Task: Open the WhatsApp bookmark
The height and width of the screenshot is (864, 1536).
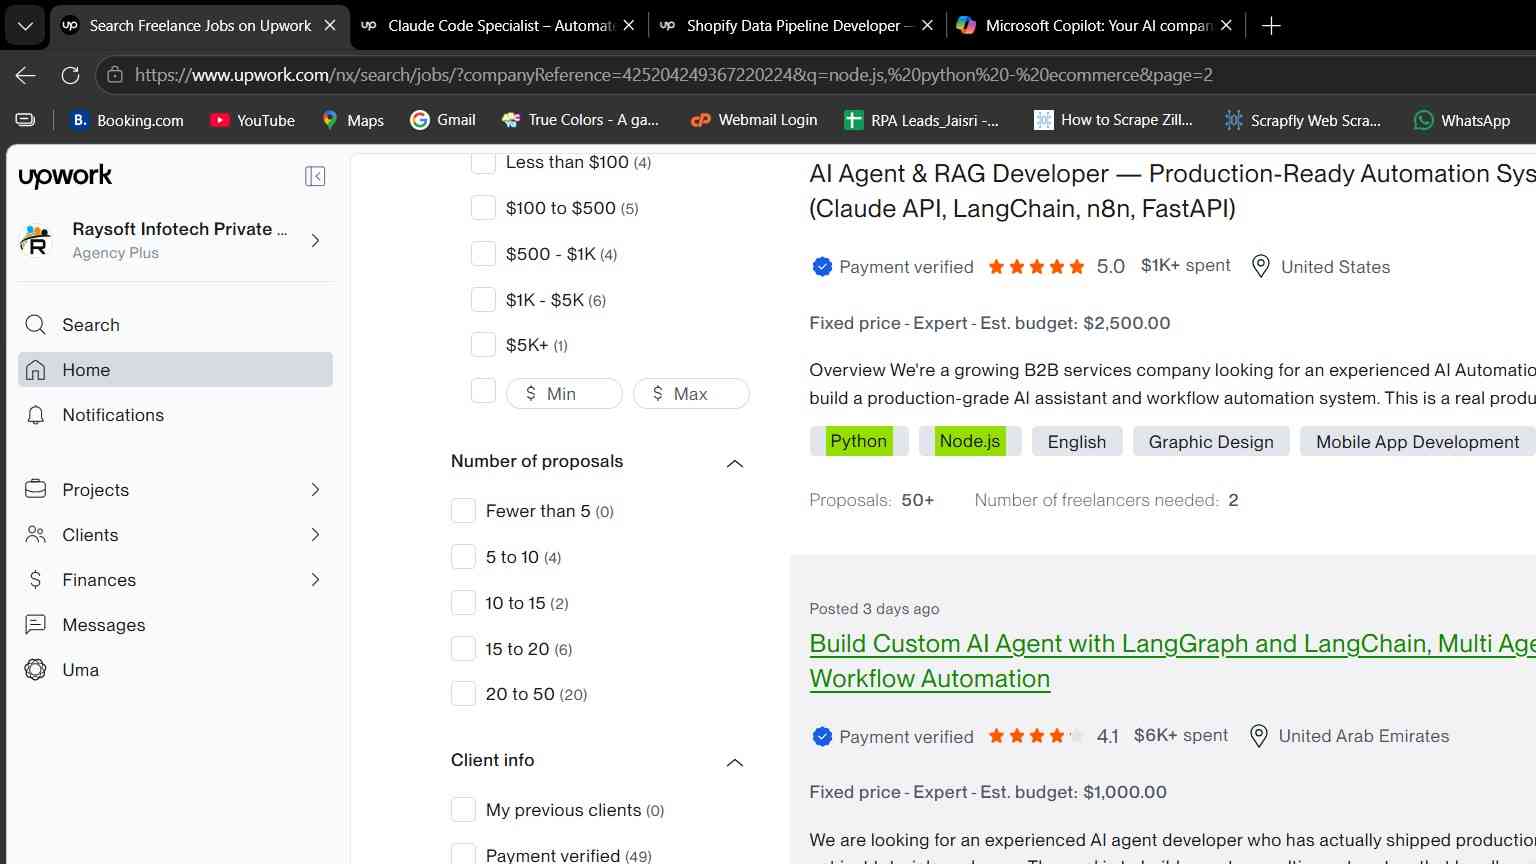Action: (1461, 120)
